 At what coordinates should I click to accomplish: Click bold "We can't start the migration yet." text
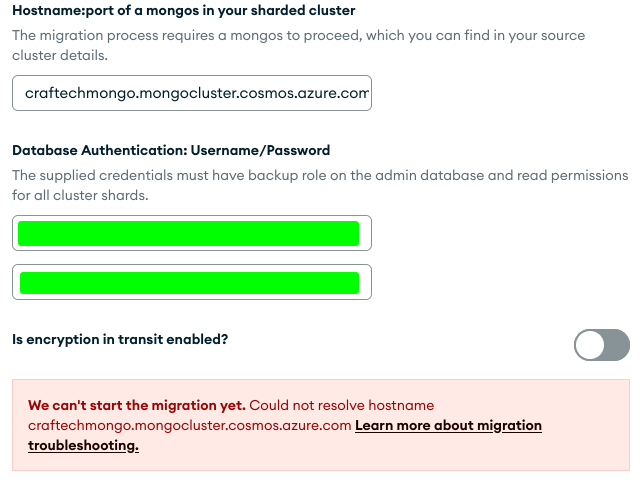point(136,405)
